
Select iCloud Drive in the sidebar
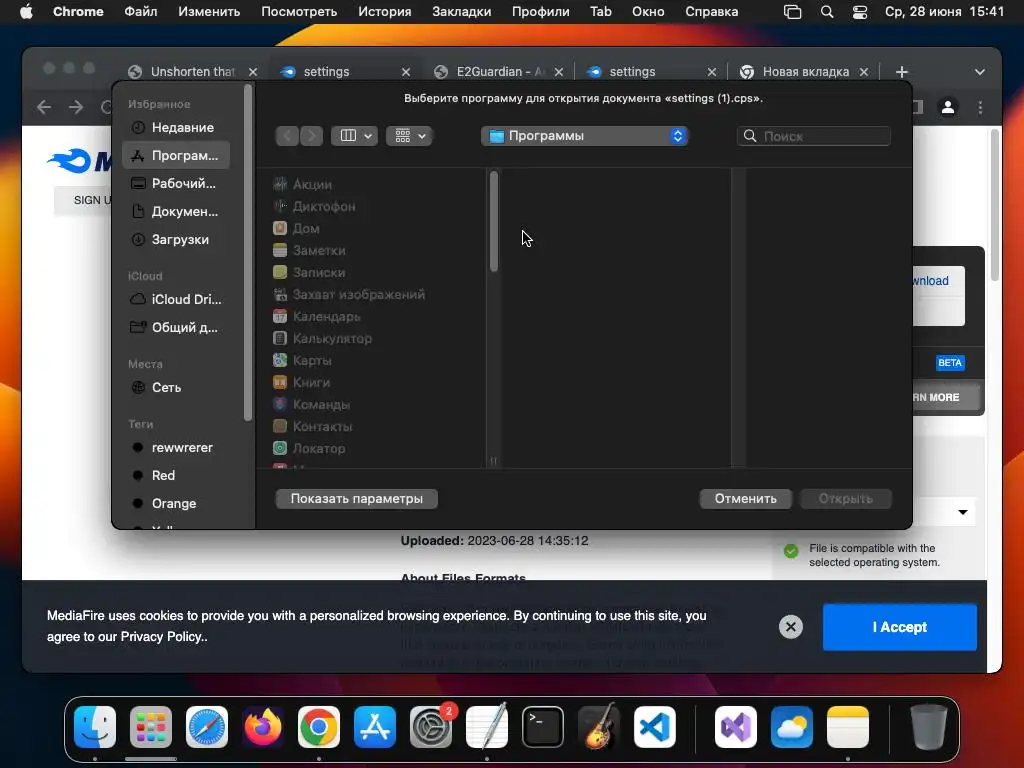coord(176,300)
